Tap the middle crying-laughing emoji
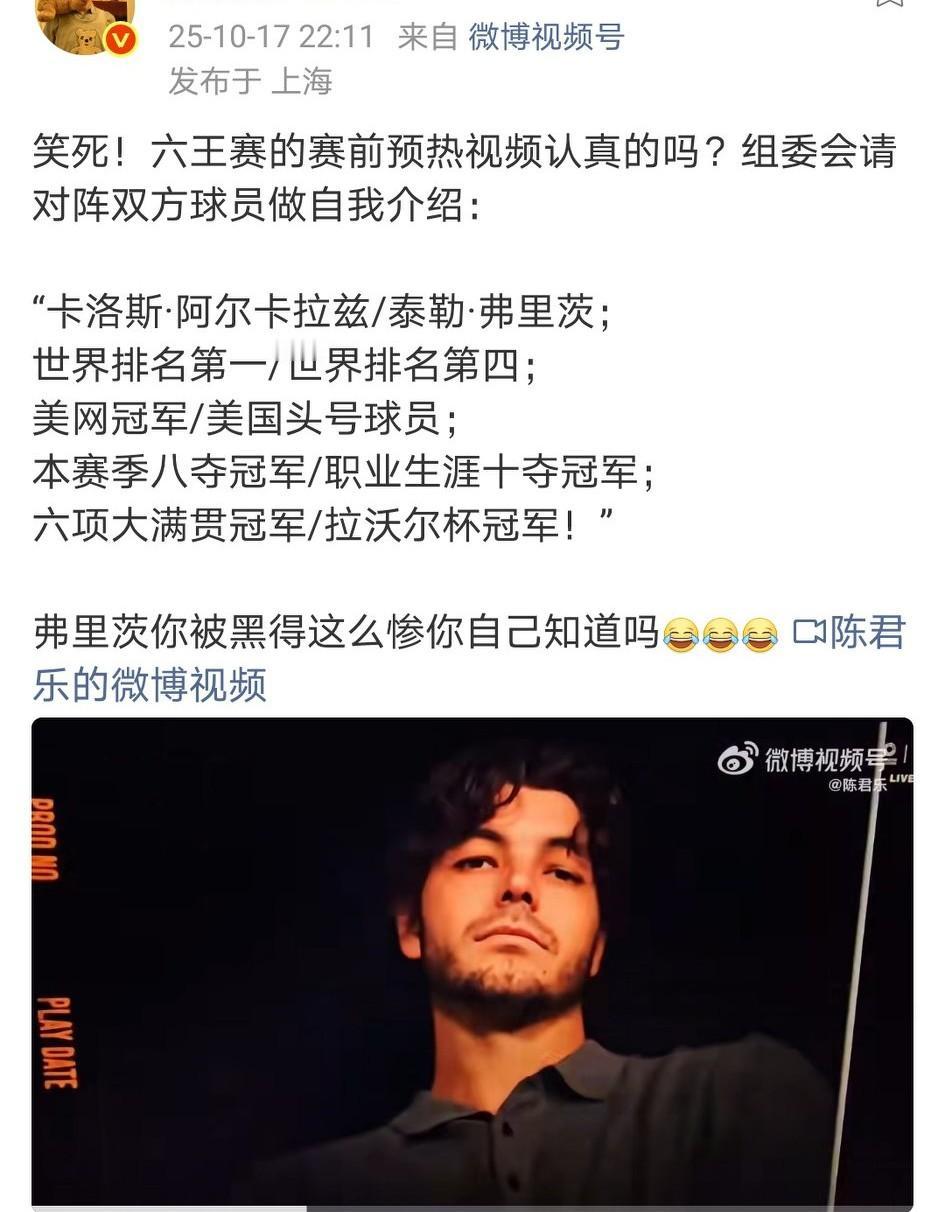This screenshot has width=945, height=1212. point(721,635)
